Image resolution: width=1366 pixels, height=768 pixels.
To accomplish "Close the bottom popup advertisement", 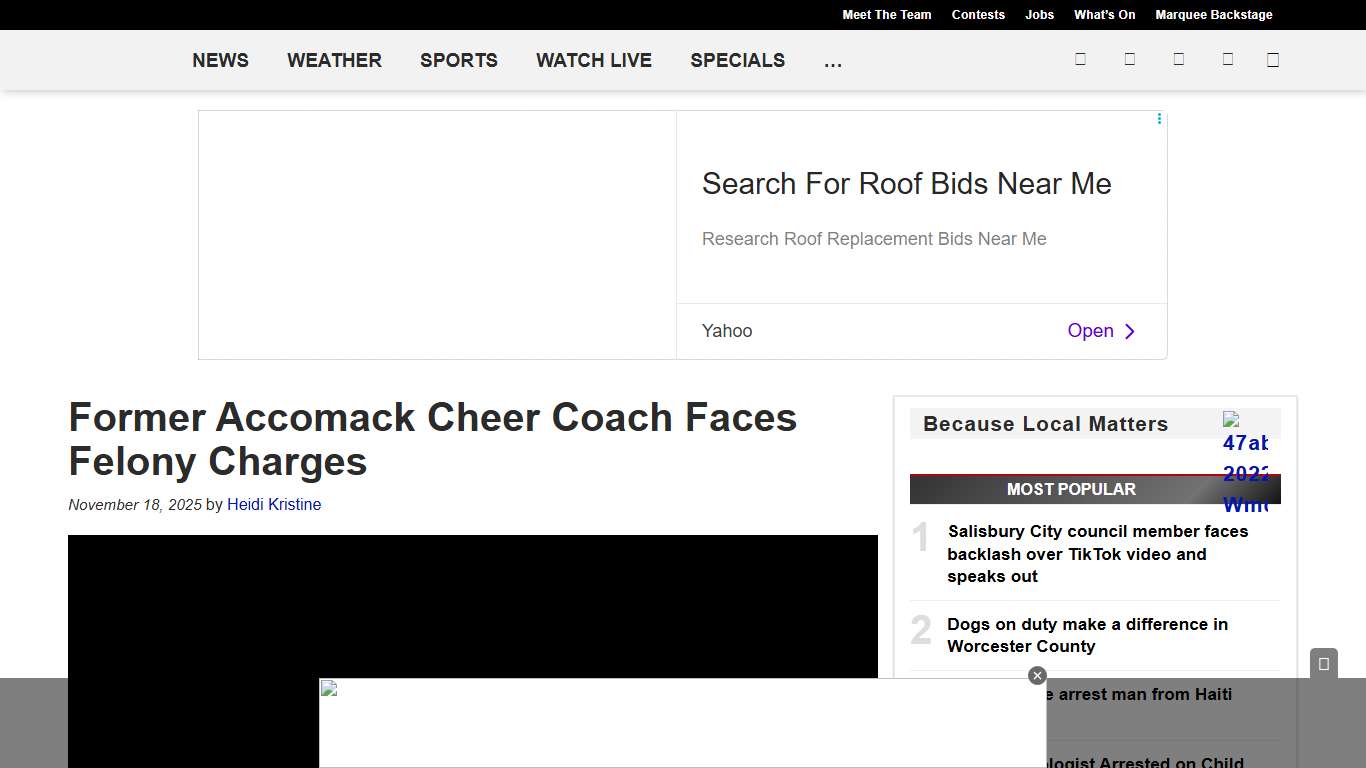I will [x=1037, y=675].
